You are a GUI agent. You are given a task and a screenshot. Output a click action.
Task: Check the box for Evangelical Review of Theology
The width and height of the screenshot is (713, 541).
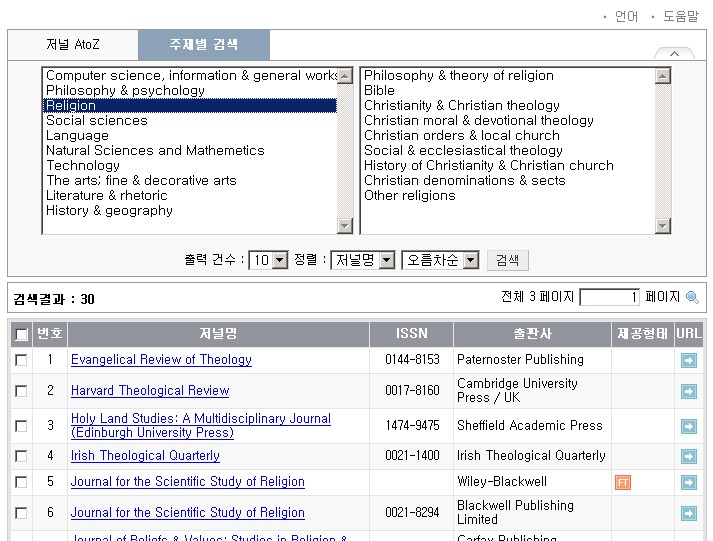[x=21, y=360]
